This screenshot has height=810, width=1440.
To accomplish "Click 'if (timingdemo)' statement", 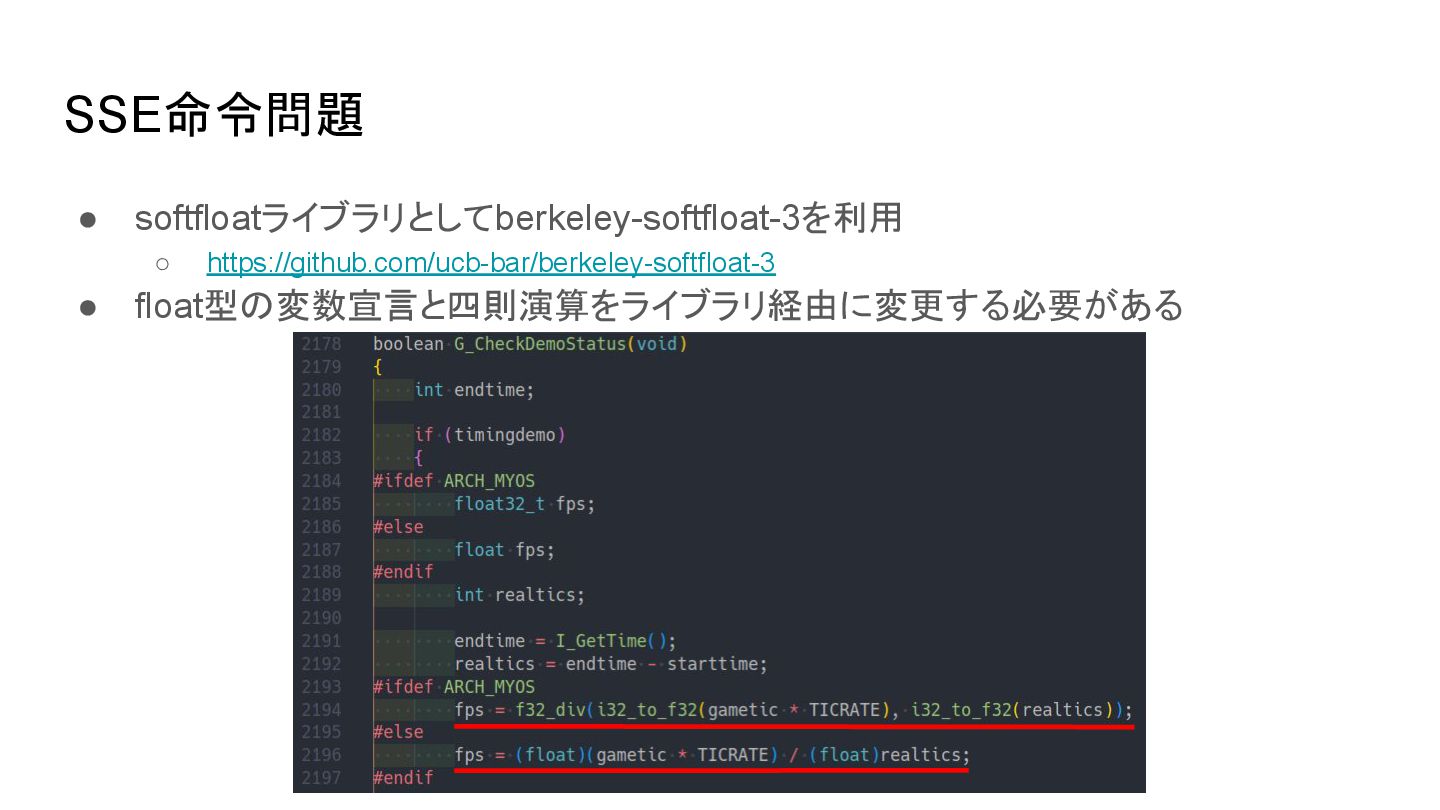I will click(x=490, y=435).
